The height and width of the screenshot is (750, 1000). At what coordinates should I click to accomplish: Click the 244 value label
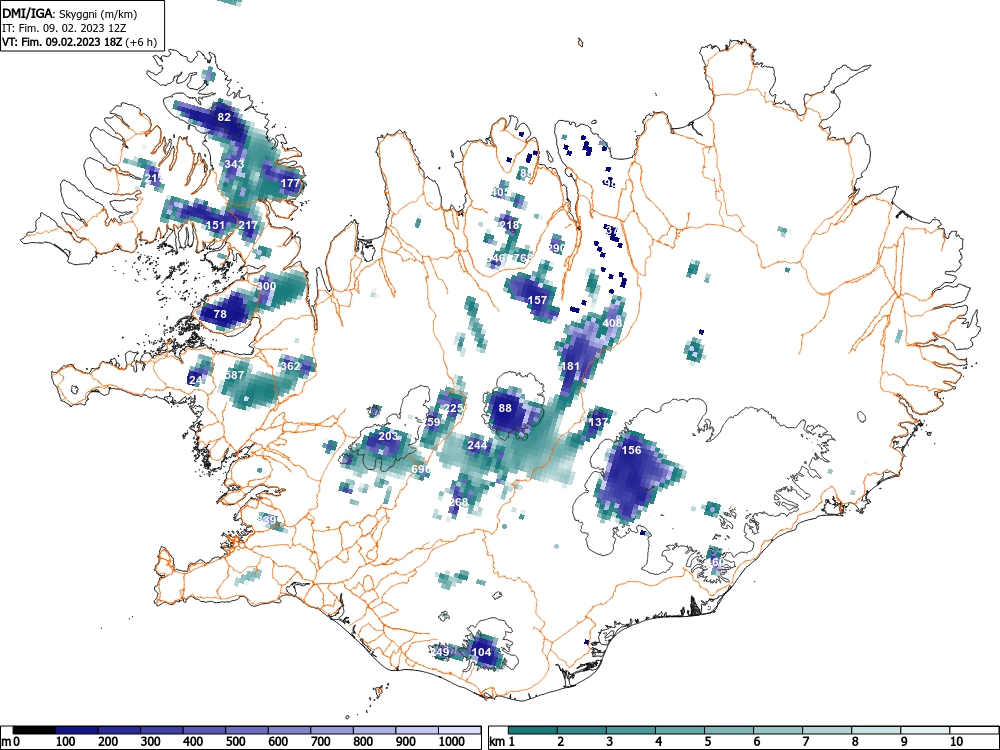pos(477,445)
